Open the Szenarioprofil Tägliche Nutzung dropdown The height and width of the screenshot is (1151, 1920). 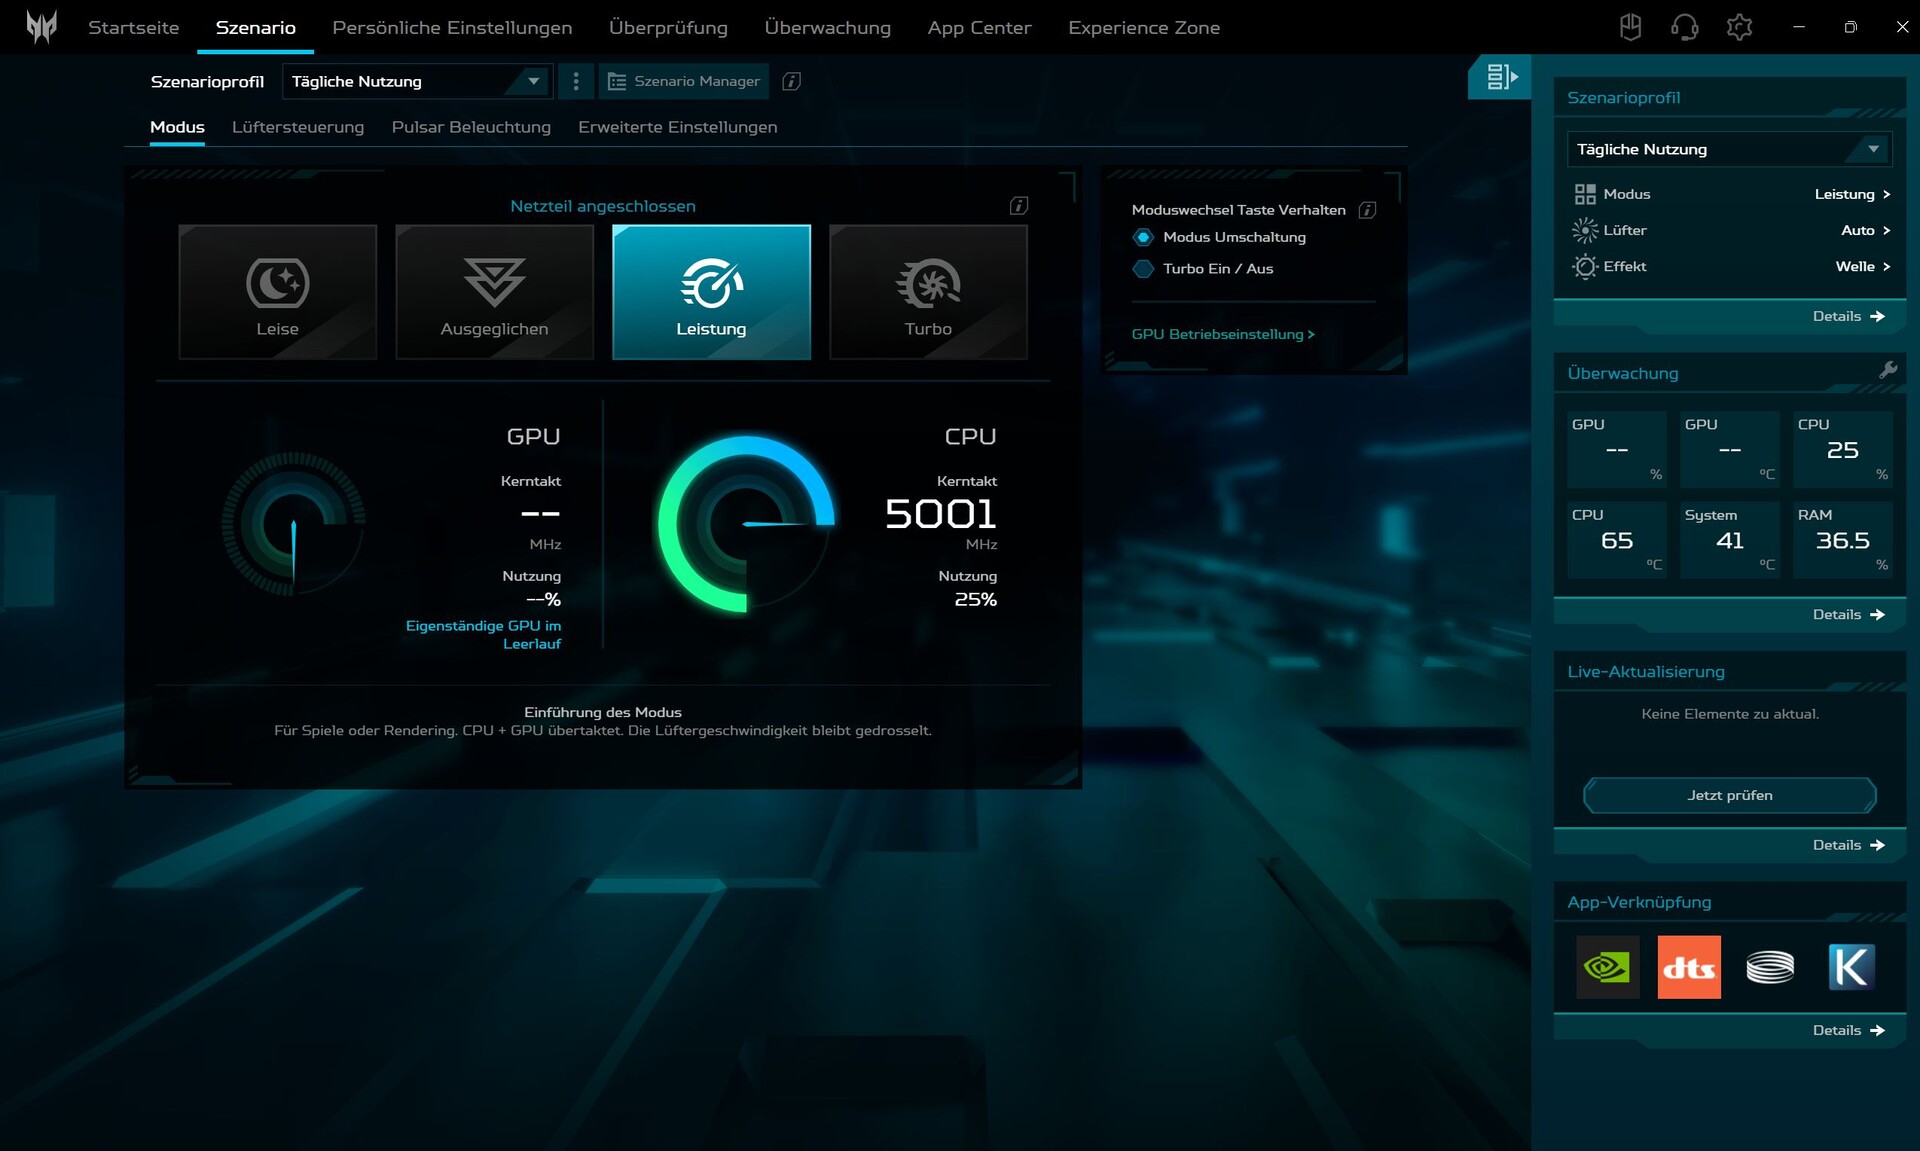click(416, 81)
